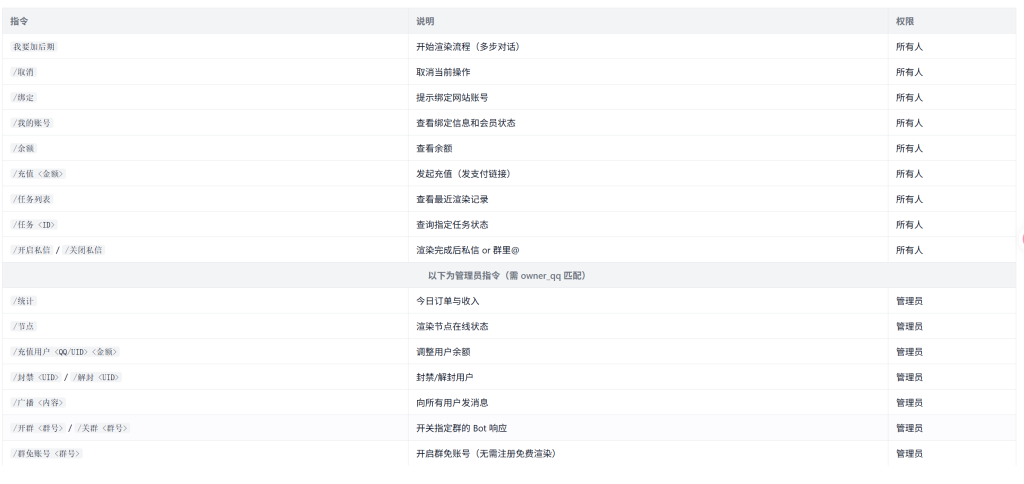Click the 开启群免账号 description cell

(x=485, y=454)
